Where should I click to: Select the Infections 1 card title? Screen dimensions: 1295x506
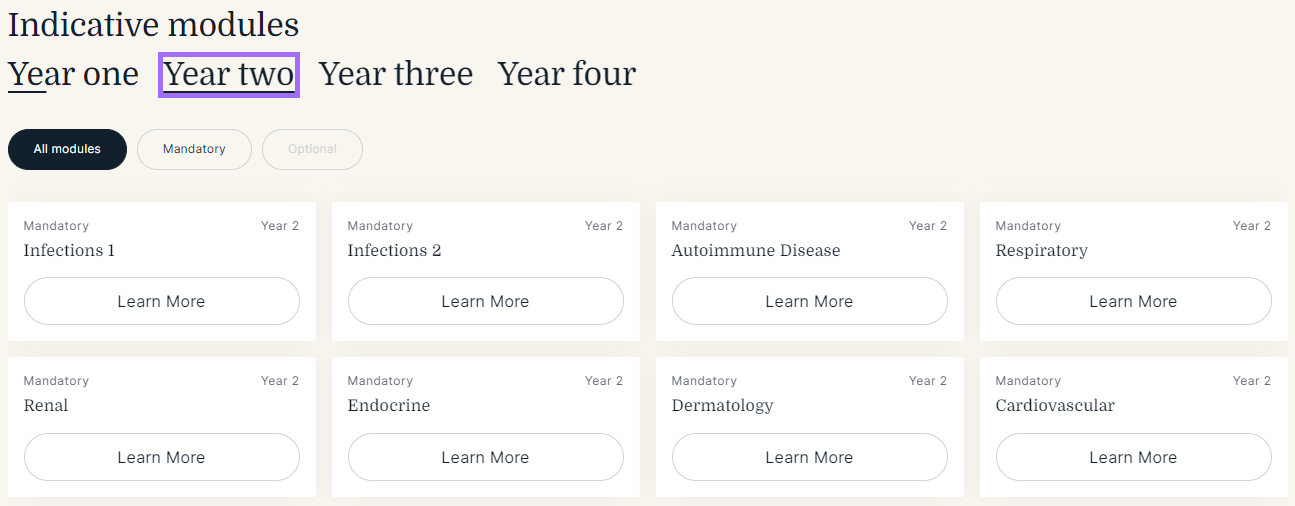tap(69, 250)
